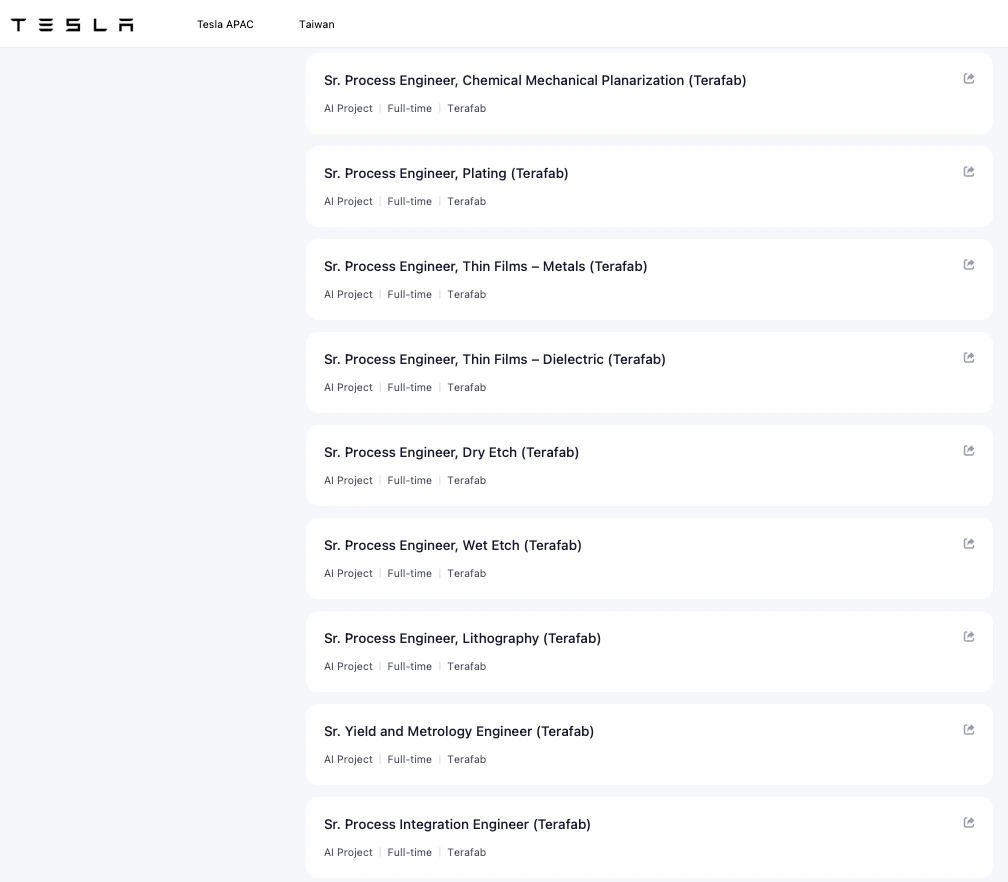
Task: View Sr. Yield and Metrology Engineer job
Action: click(x=459, y=732)
